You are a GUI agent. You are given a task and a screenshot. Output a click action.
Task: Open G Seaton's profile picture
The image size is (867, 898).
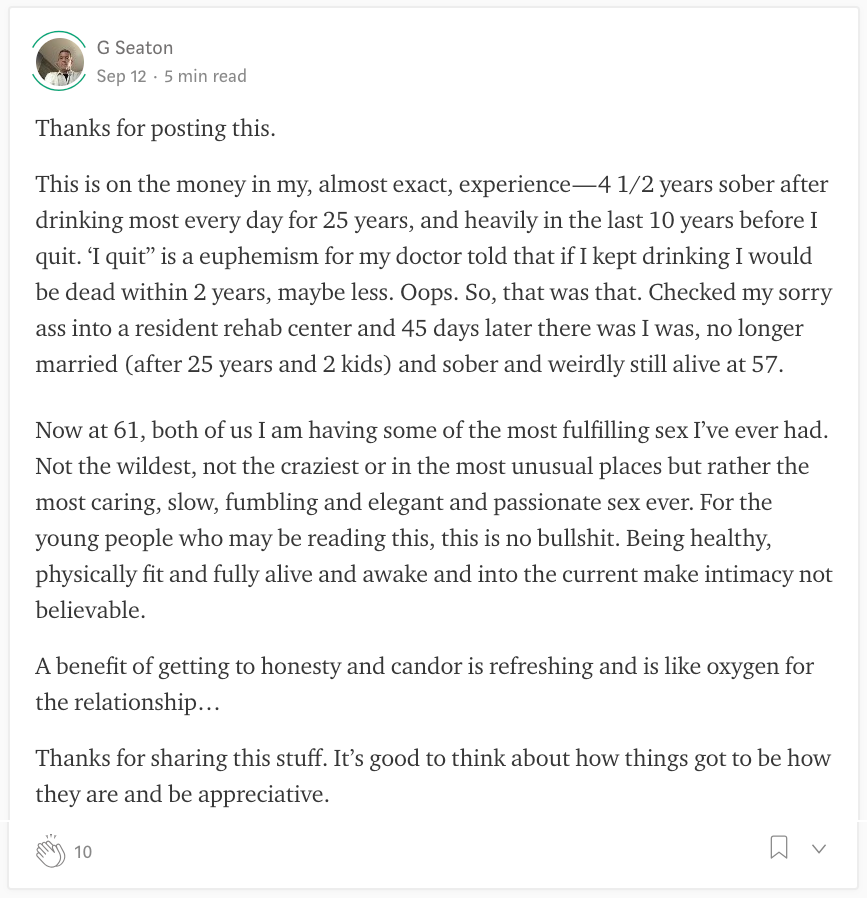[x=60, y=61]
